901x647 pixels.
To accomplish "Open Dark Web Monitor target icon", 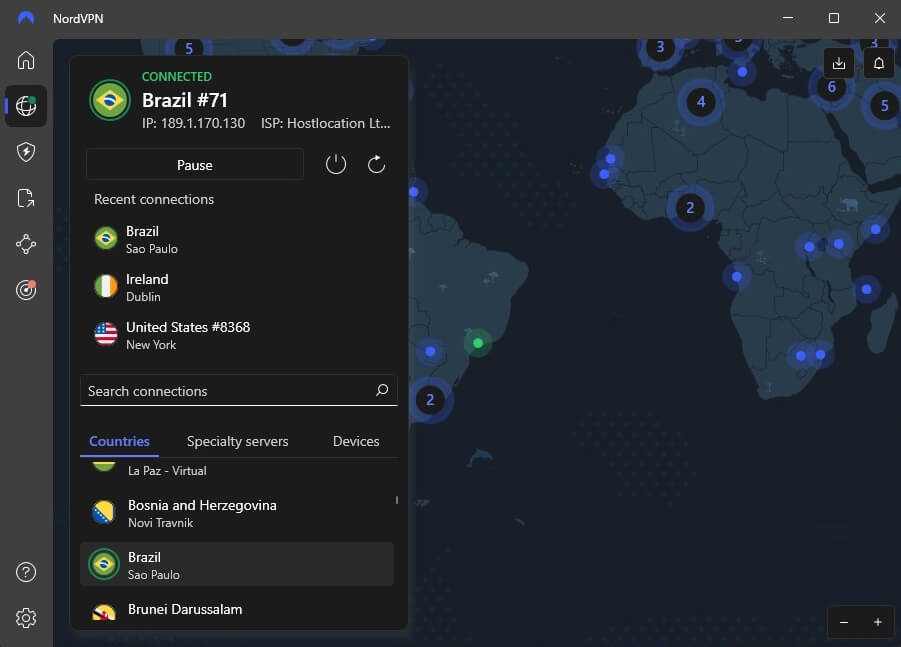I will click(26, 289).
